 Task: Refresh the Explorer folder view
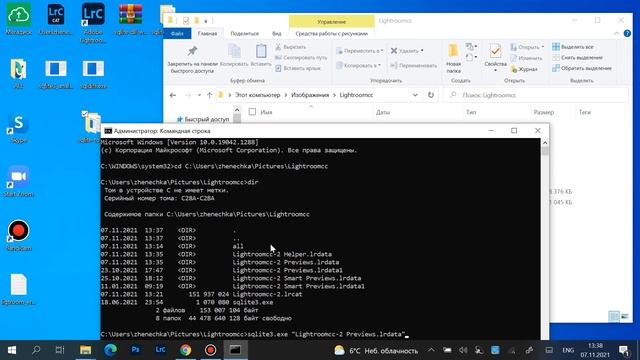(431, 95)
